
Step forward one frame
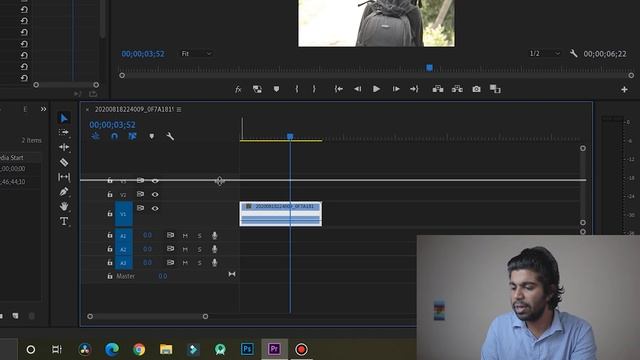pos(396,89)
